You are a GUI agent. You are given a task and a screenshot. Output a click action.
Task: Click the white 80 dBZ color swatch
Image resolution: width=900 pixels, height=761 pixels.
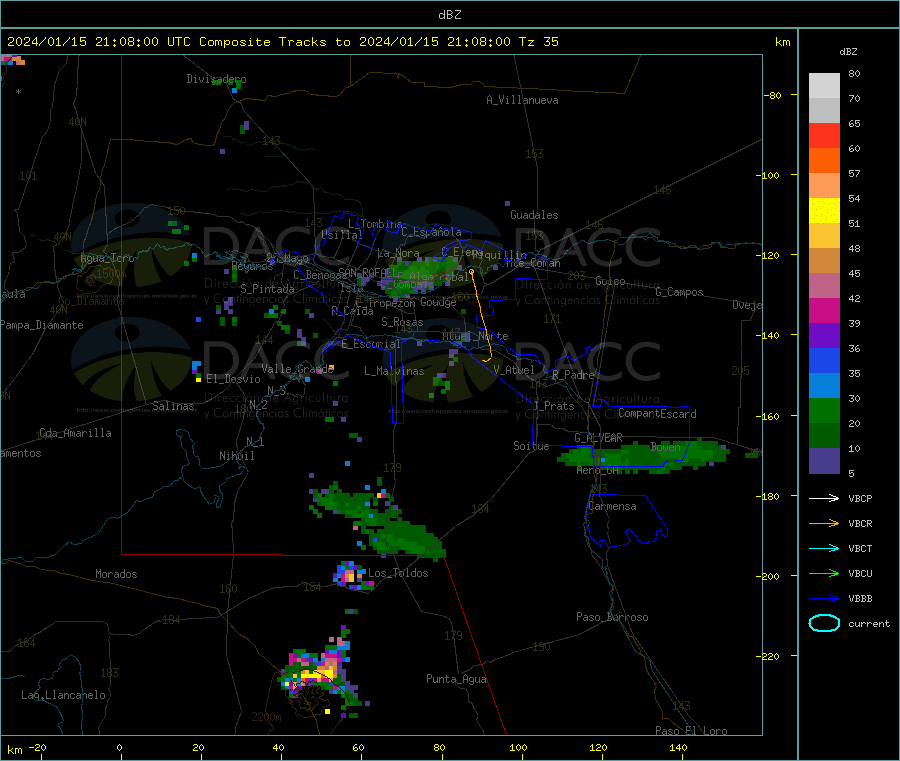click(x=824, y=86)
